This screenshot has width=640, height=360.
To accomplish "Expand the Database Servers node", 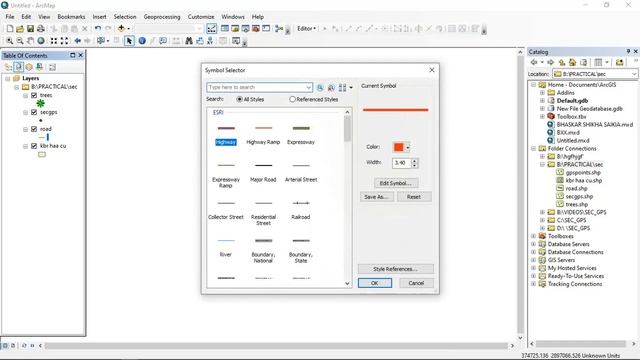I will coord(533,244).
